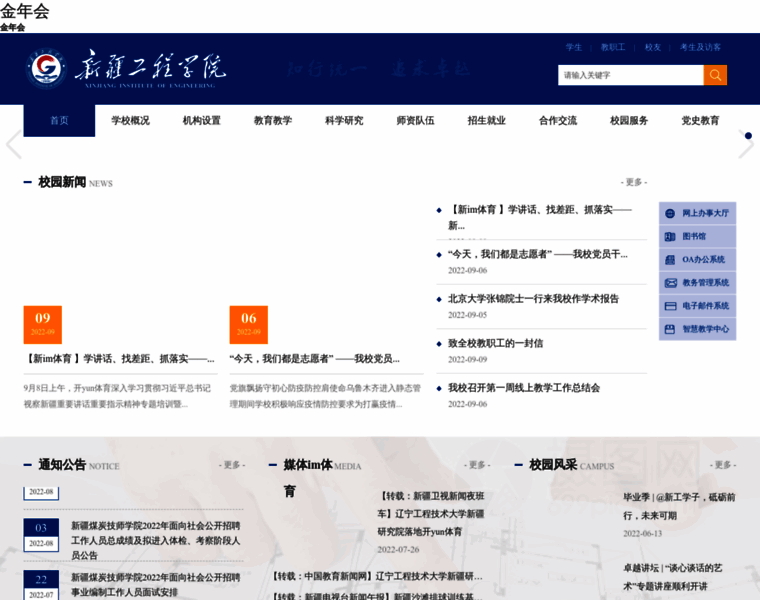This screenshot has height=600, width=760.
Task: Select 首页 in the navigation bar
Action: coord(59,121)
